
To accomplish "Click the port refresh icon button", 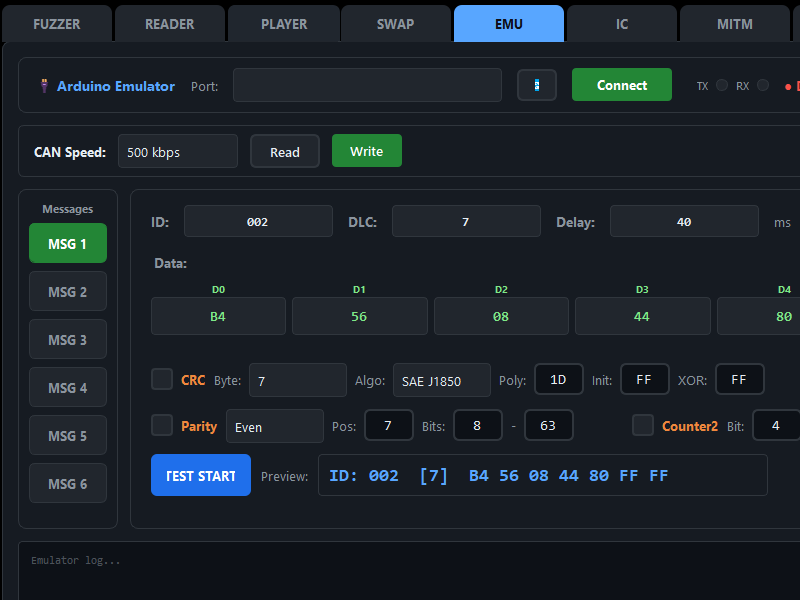I will 537,85.
